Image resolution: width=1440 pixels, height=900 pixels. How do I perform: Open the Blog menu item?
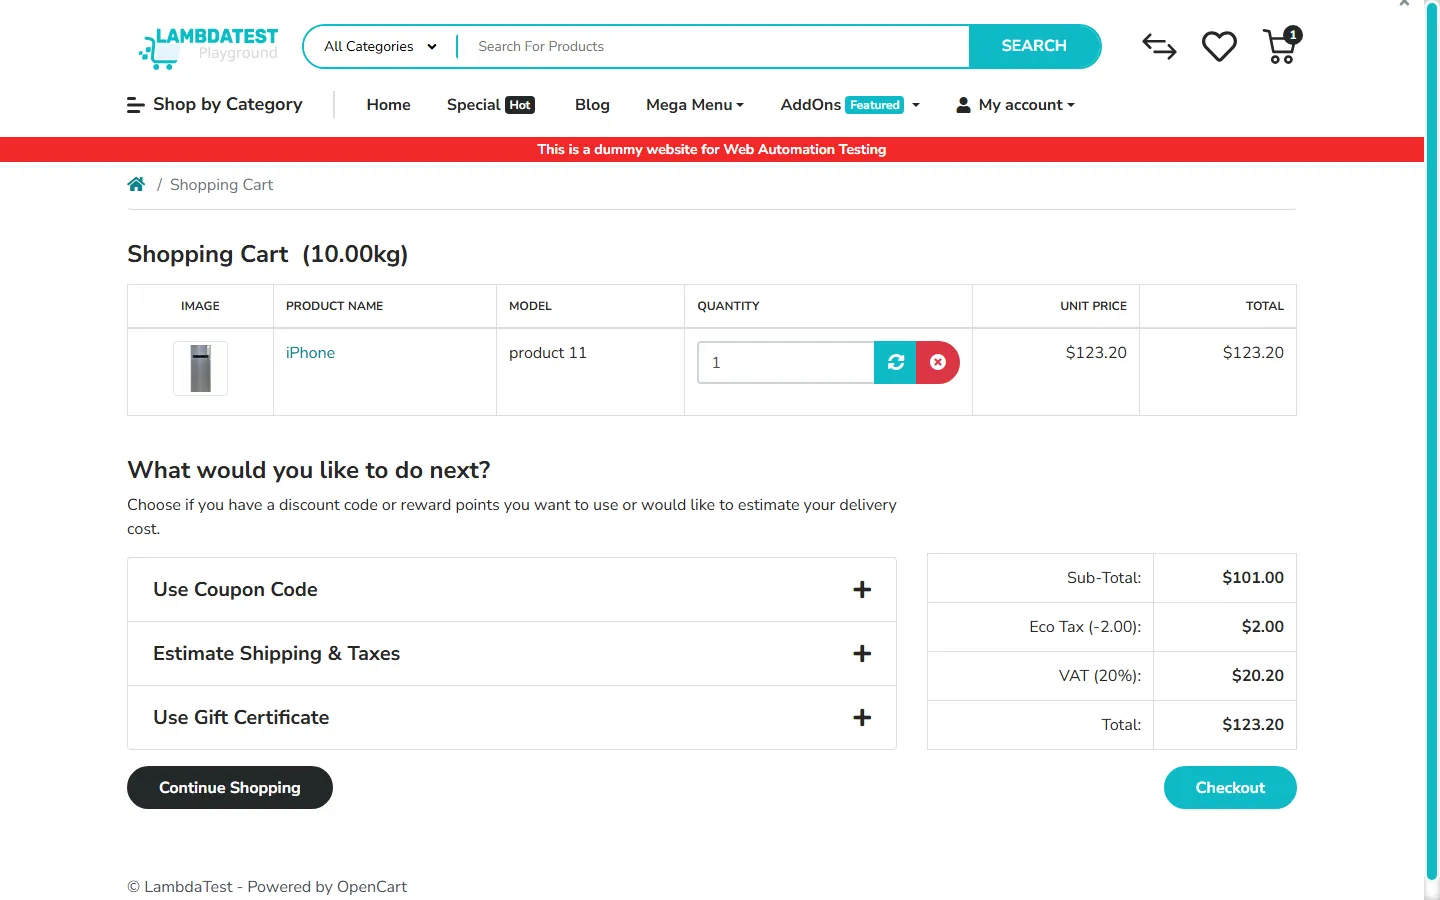click(592, 105)
